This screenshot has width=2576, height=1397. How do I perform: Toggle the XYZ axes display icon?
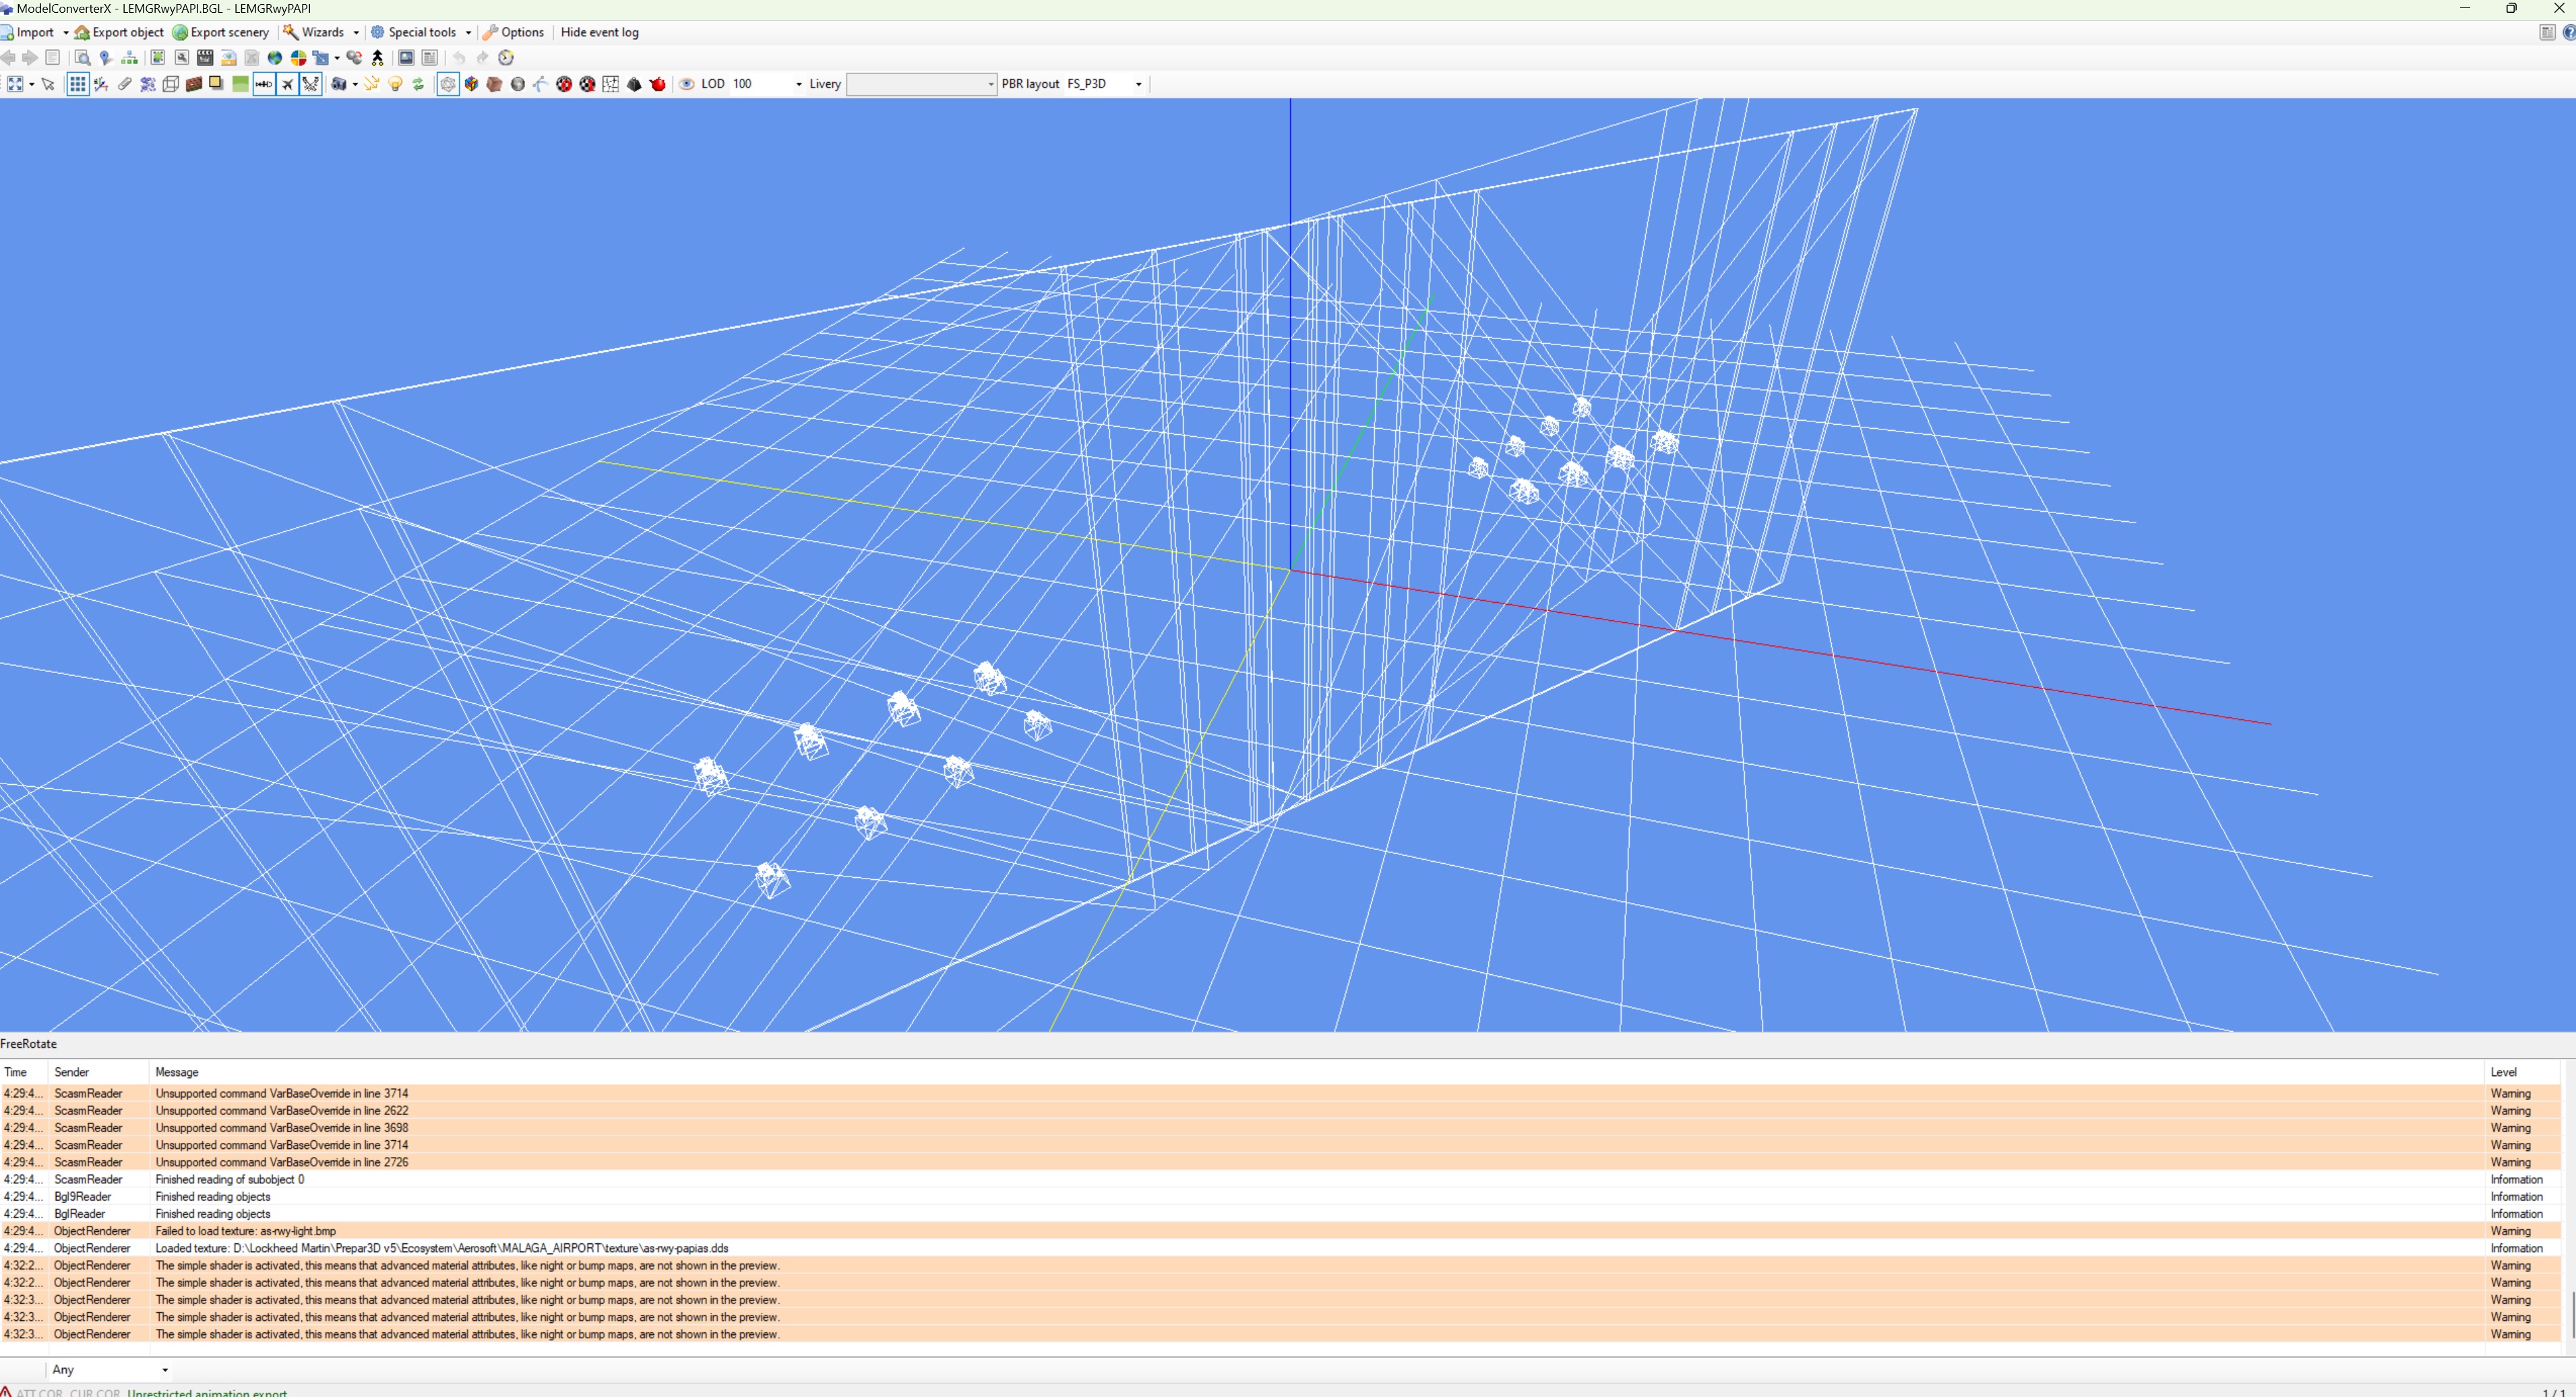[101, 84]
